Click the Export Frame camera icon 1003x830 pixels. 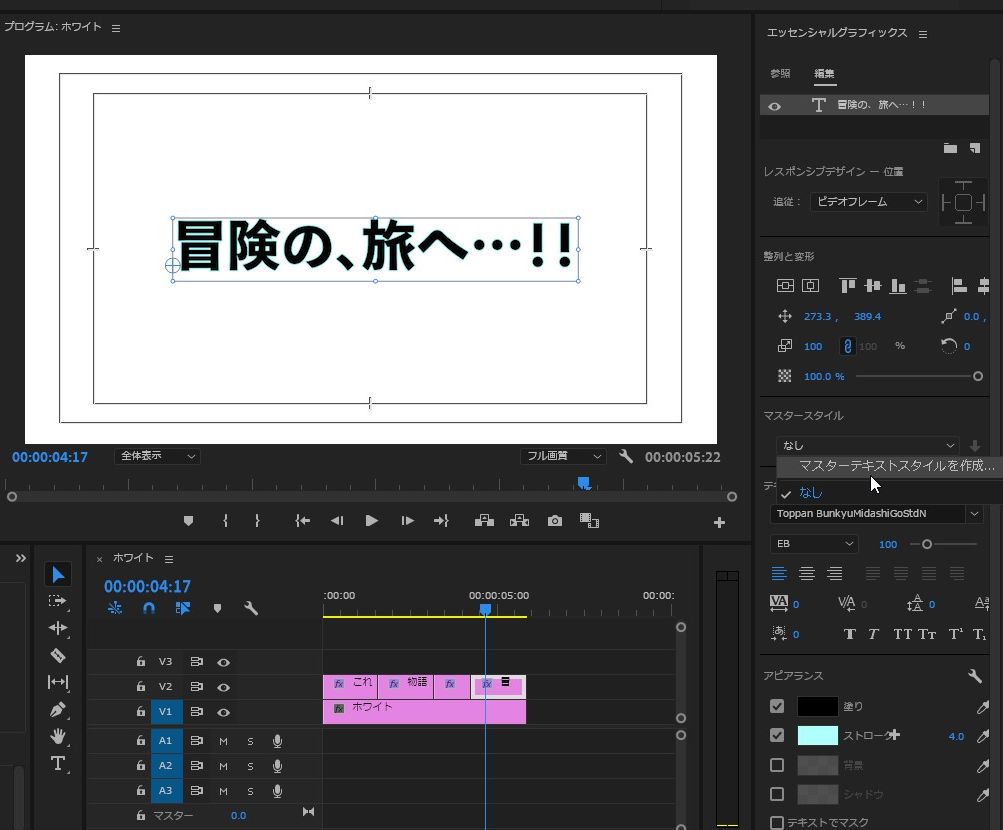click(554, 521)
